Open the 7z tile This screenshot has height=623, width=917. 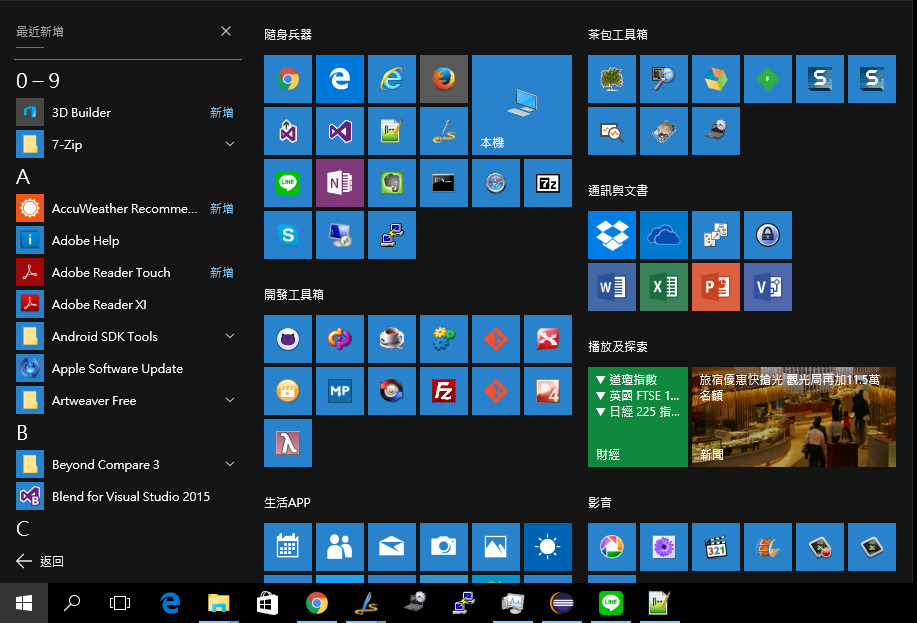pyautogui.click(x=548, y=183)
